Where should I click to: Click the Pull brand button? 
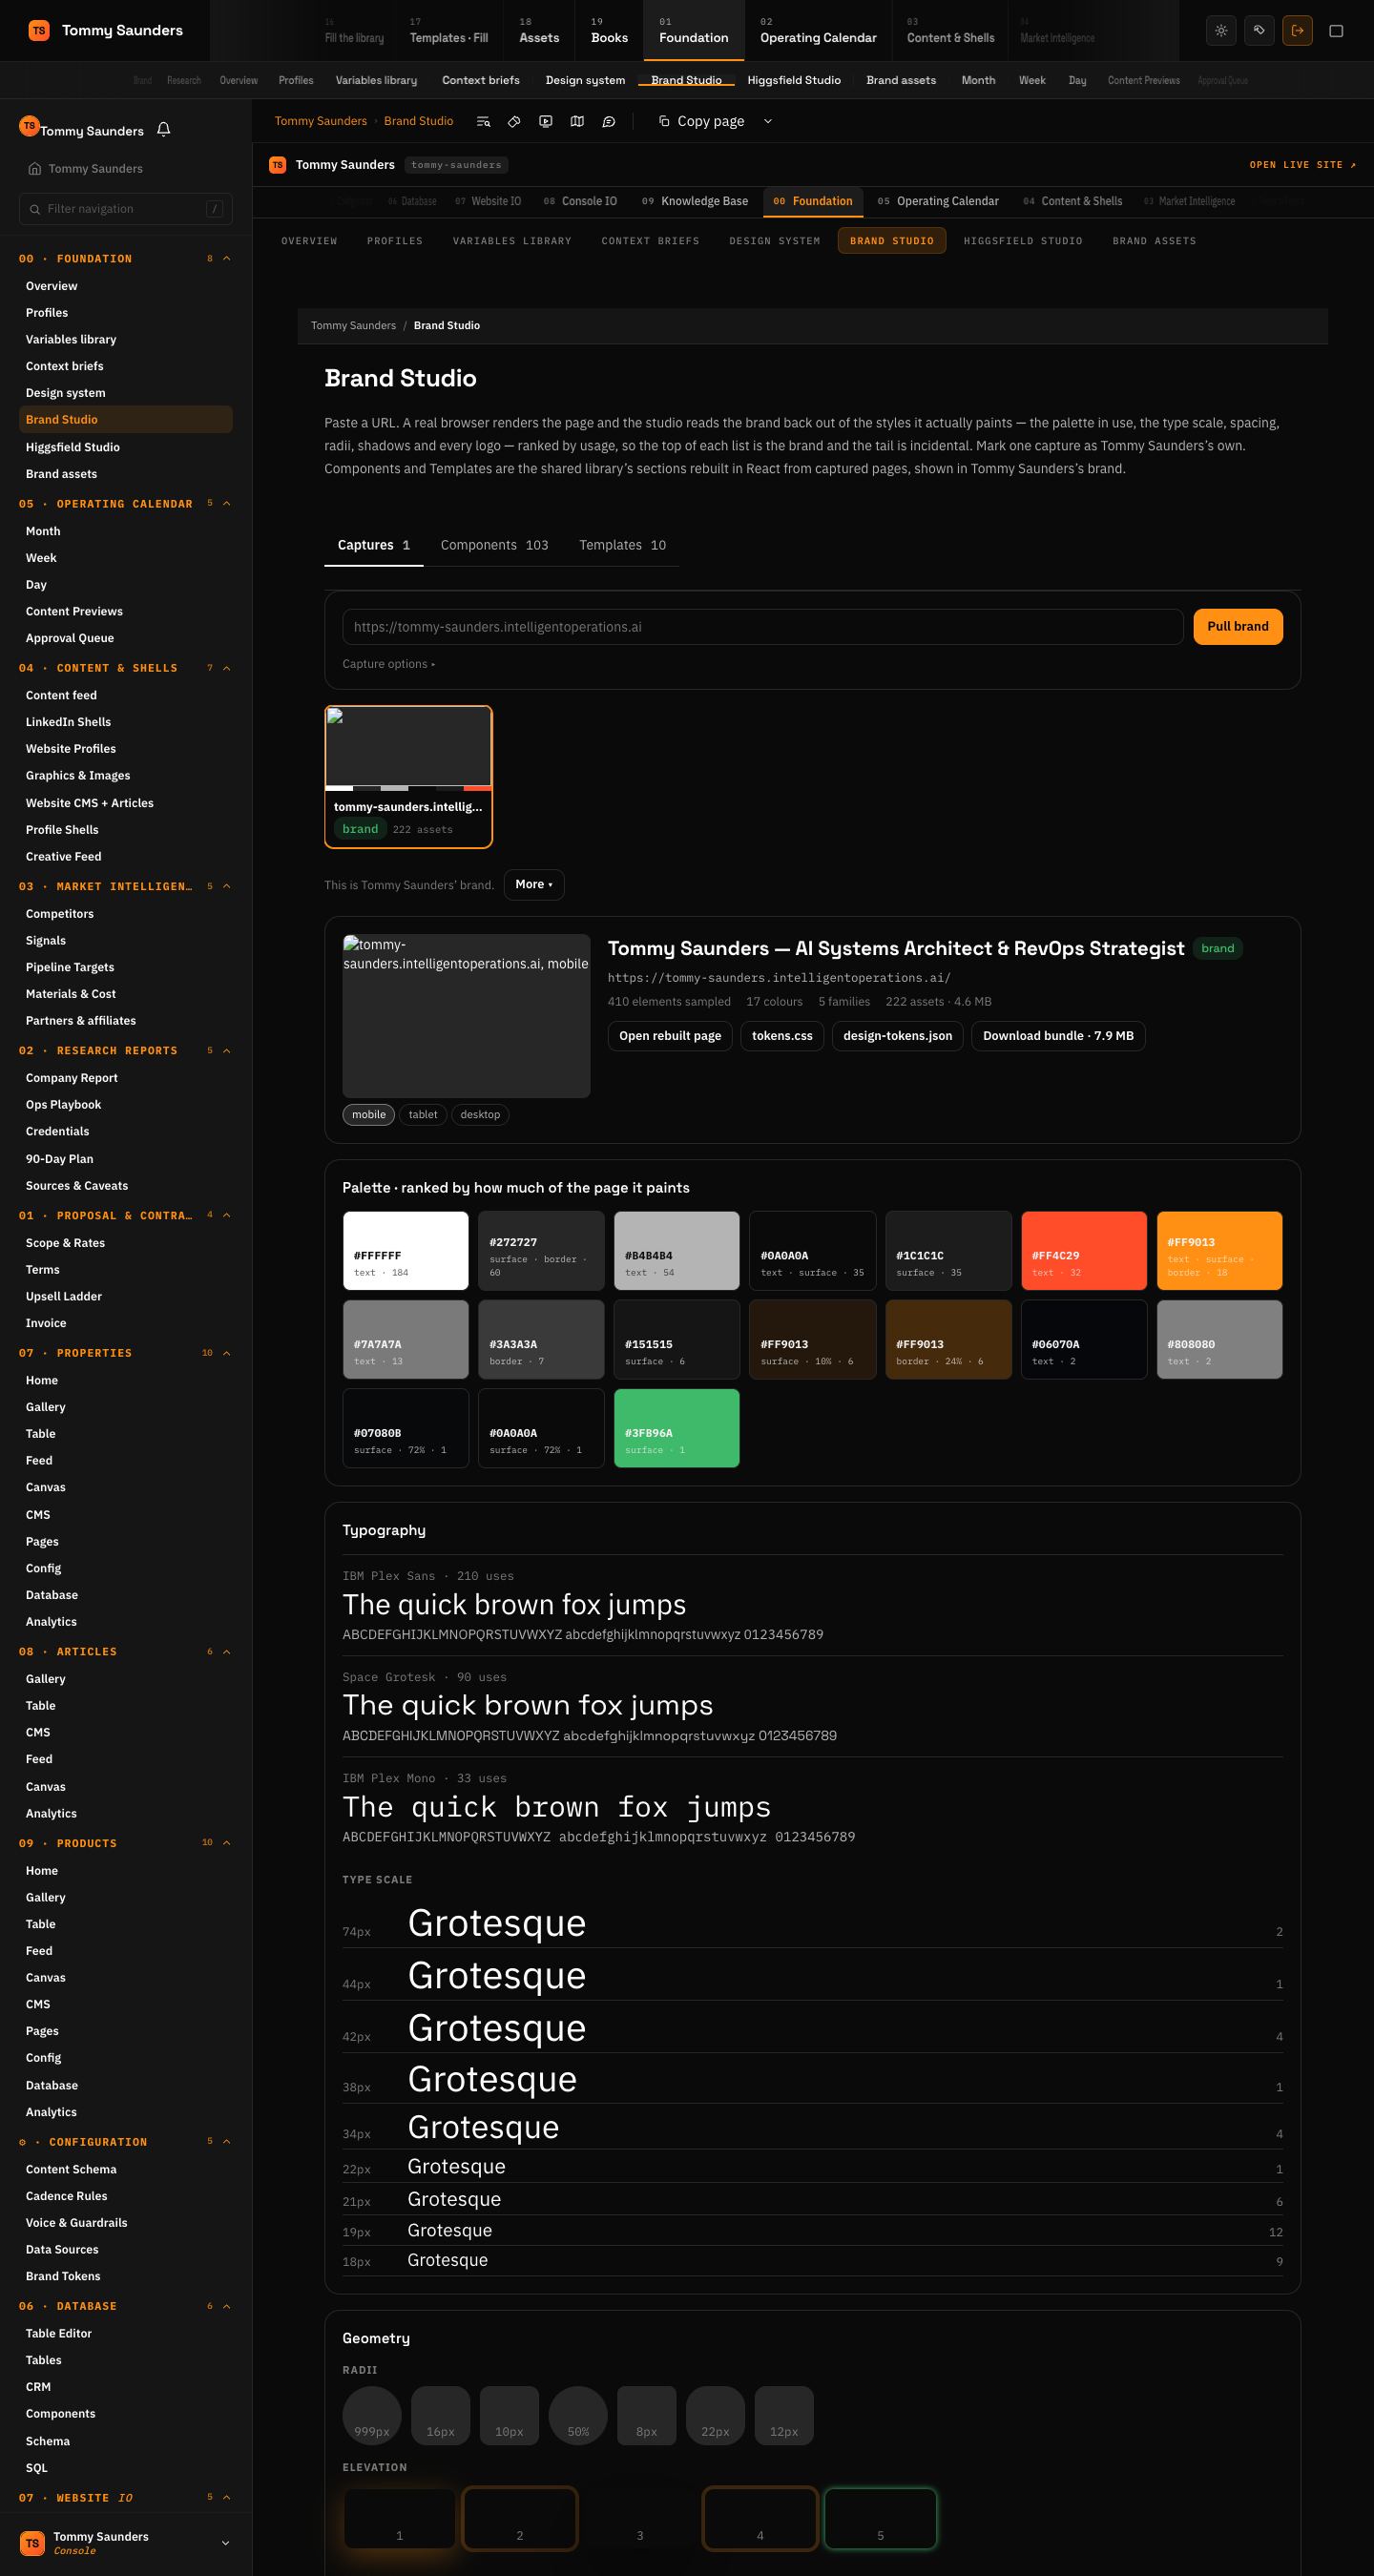click(x=1238, y=627)
